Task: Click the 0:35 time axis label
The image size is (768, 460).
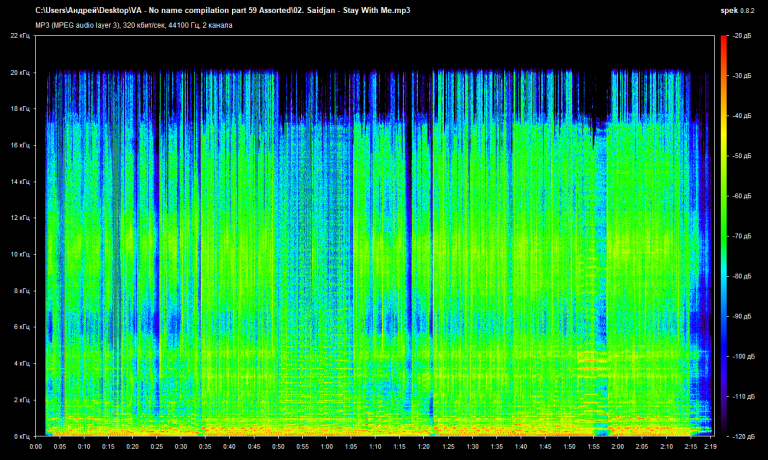Action: 205,447
